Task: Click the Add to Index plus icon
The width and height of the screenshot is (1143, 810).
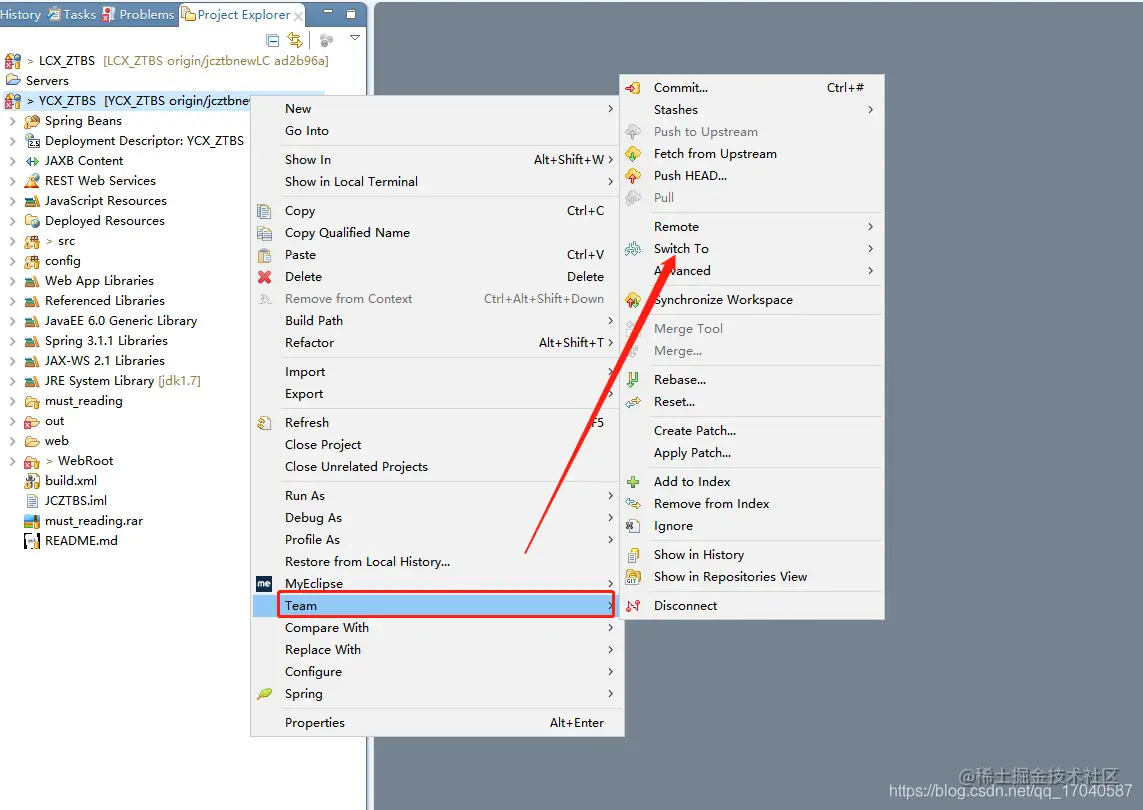Action: pos(633,482)
